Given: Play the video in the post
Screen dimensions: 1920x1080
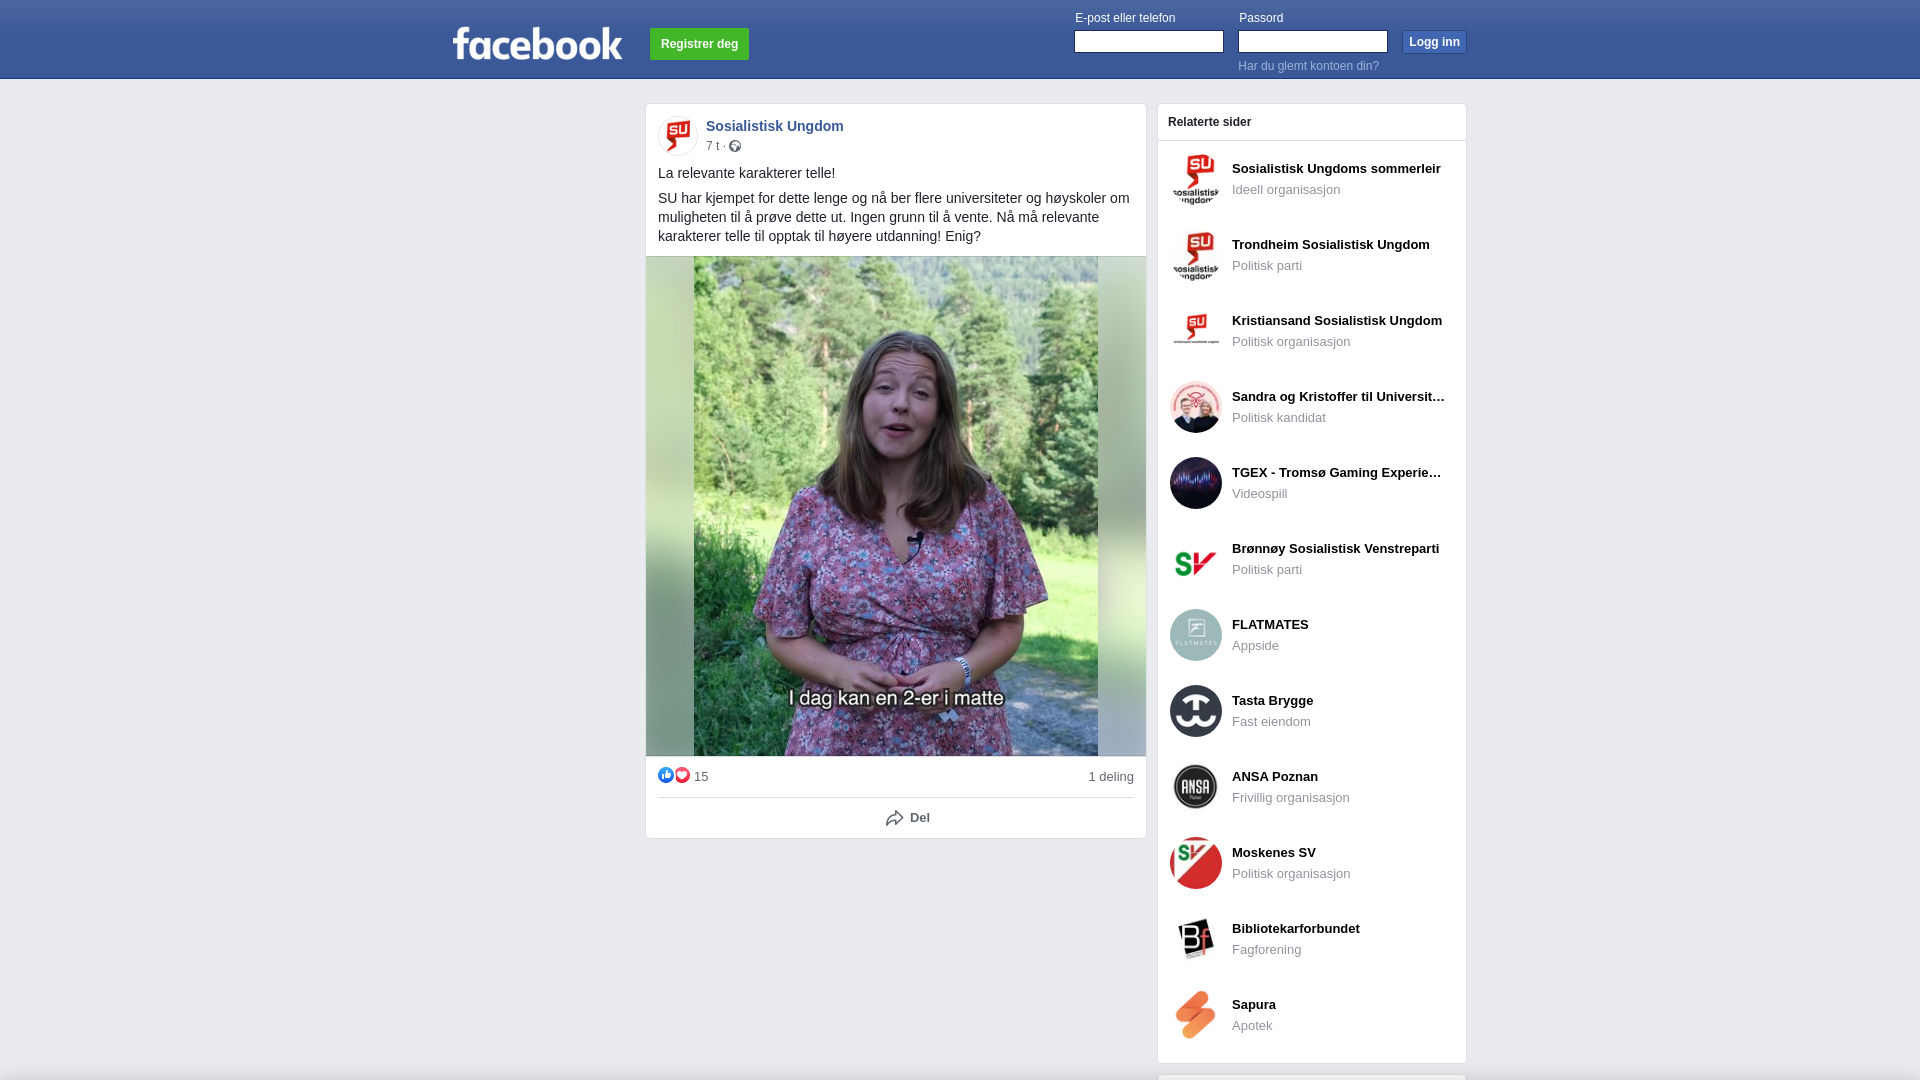Looking at the screenshot, I should click(x=896, y=506).
